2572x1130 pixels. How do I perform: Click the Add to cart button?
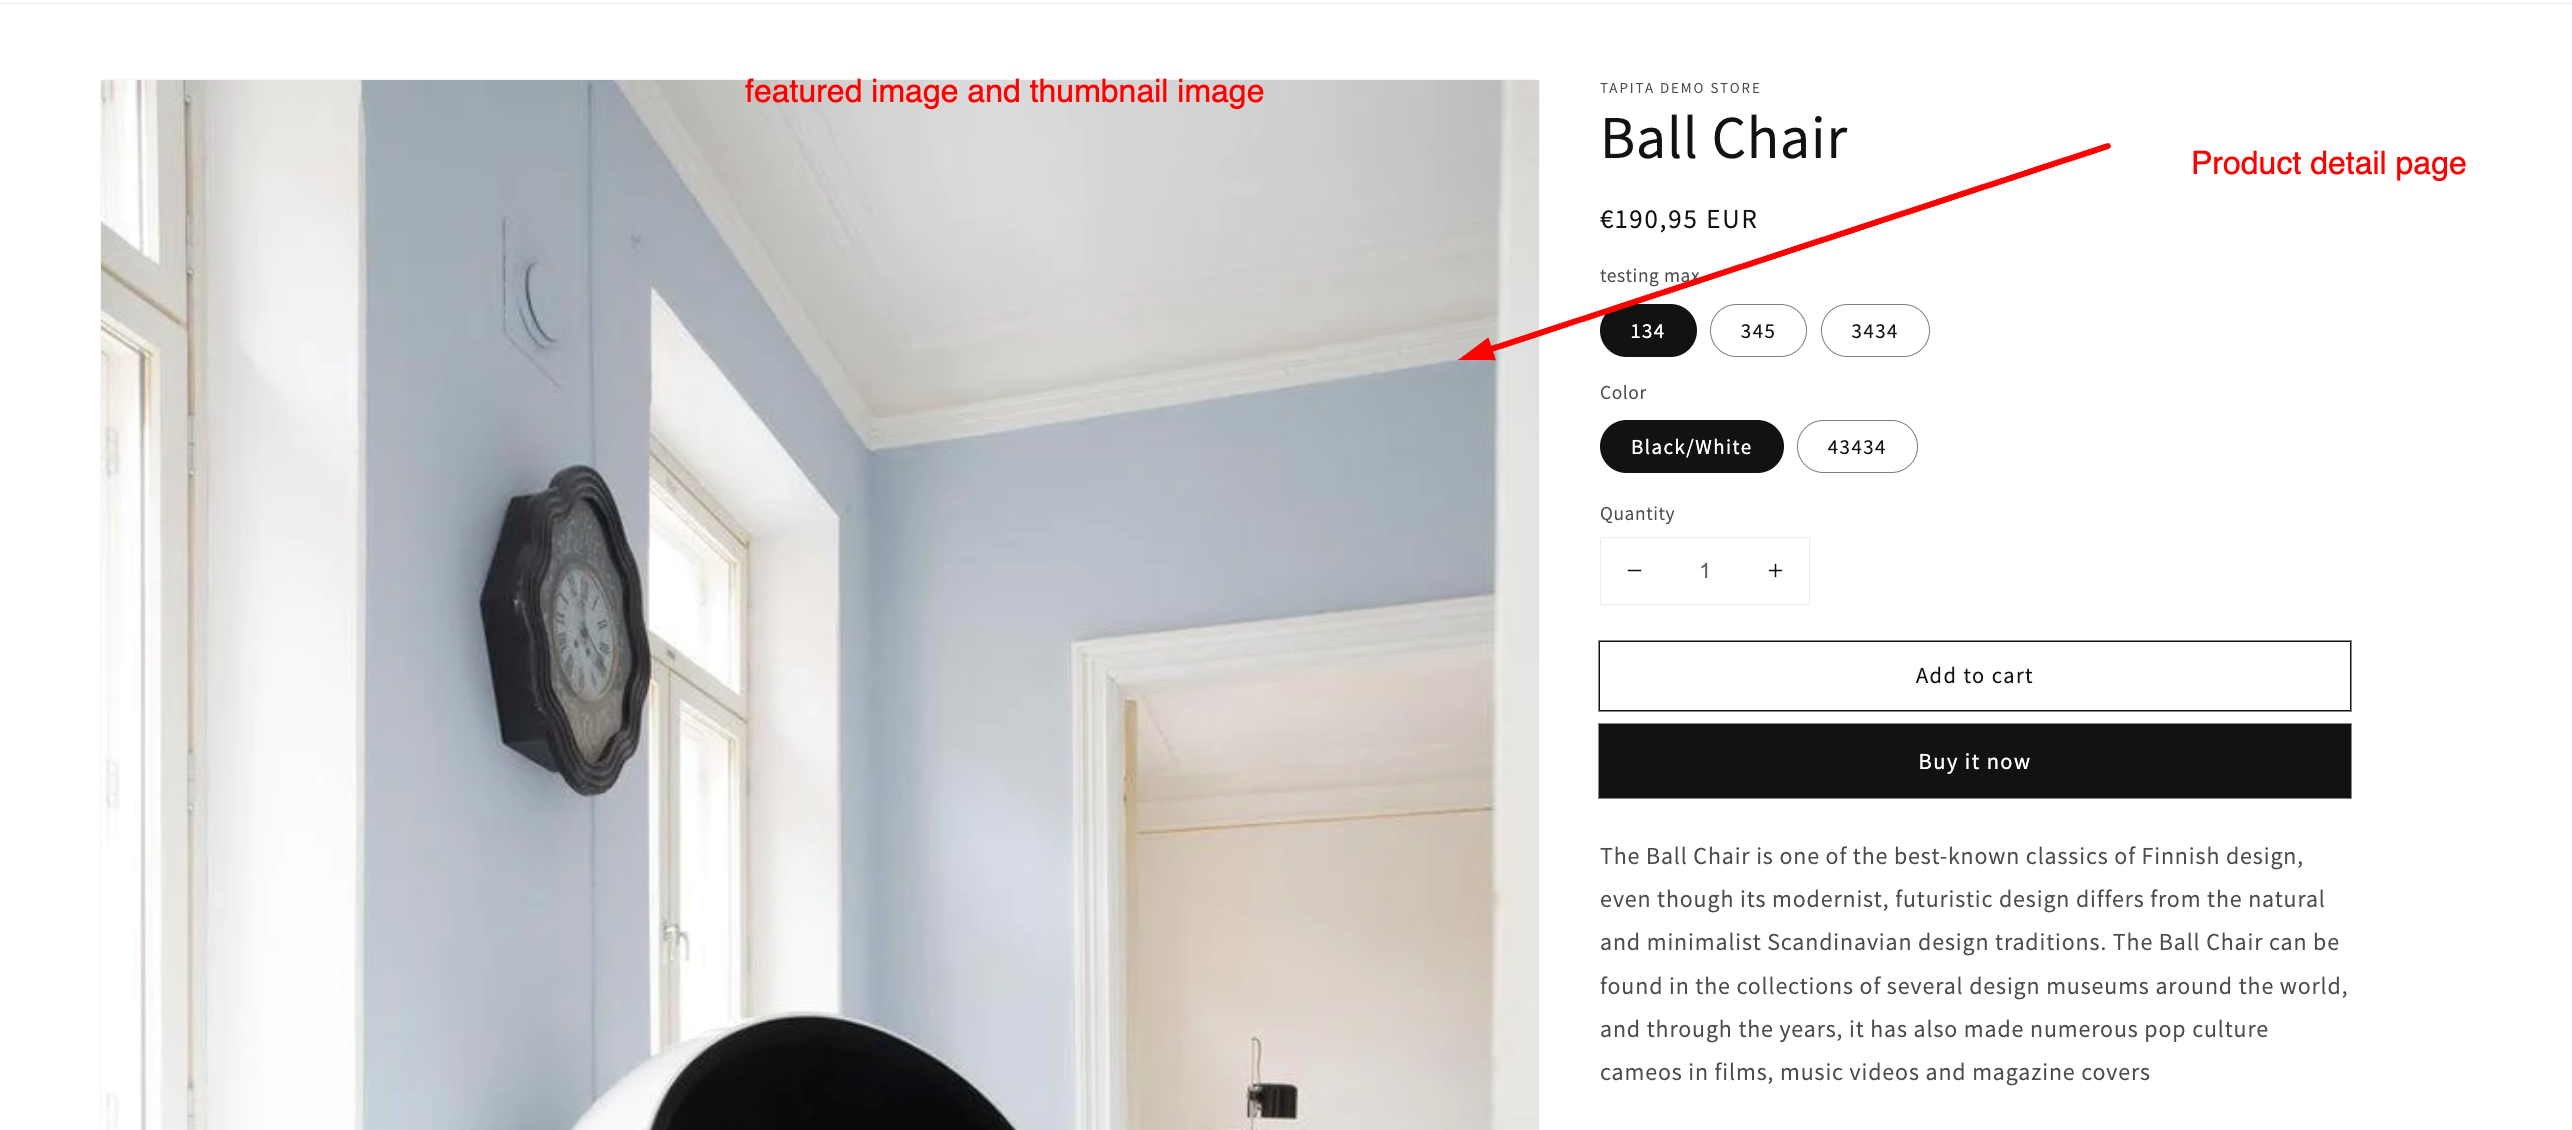pyautogui.click(x=1974, y=676)
